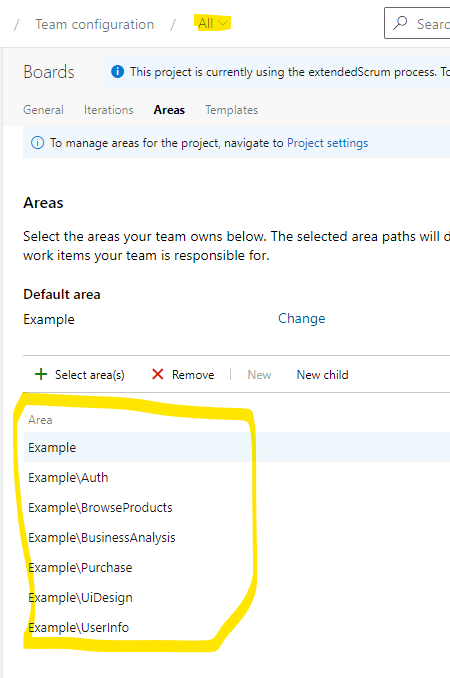
Task: Click the search magnifier icon
Action: pos(400,22)
